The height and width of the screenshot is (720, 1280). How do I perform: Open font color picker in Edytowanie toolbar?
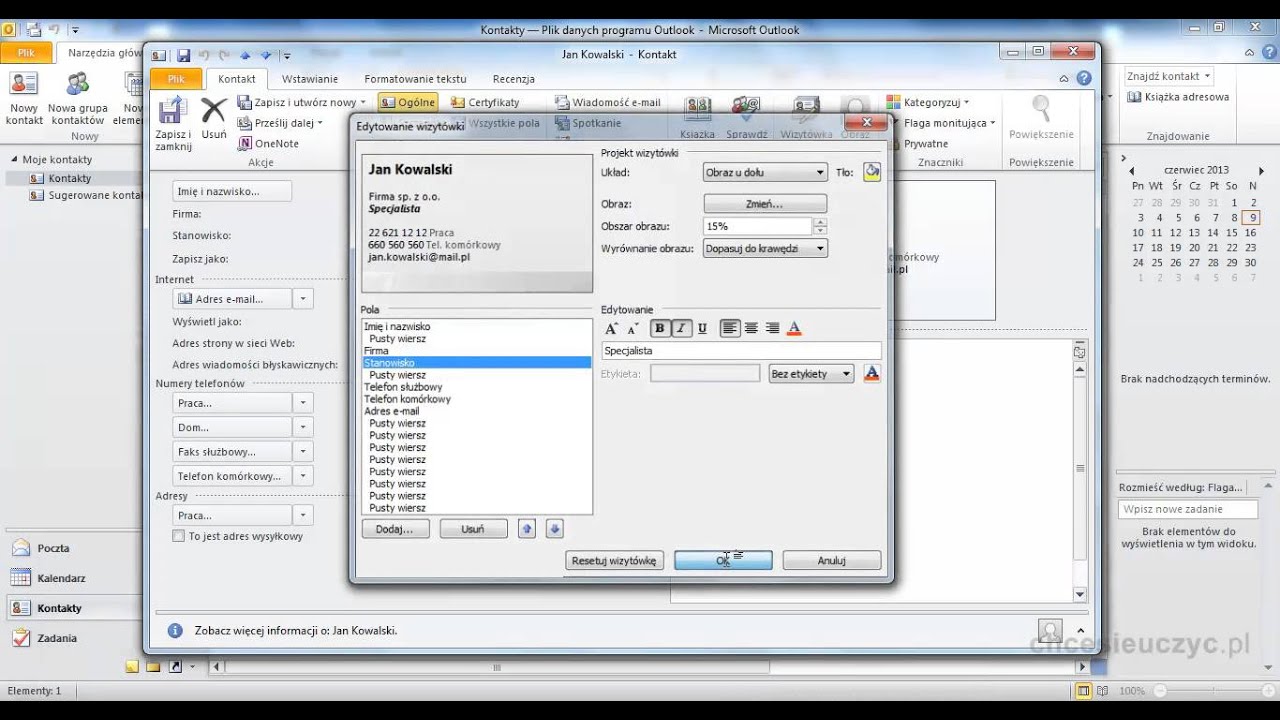pyautogui.click(x=795, y=328)
